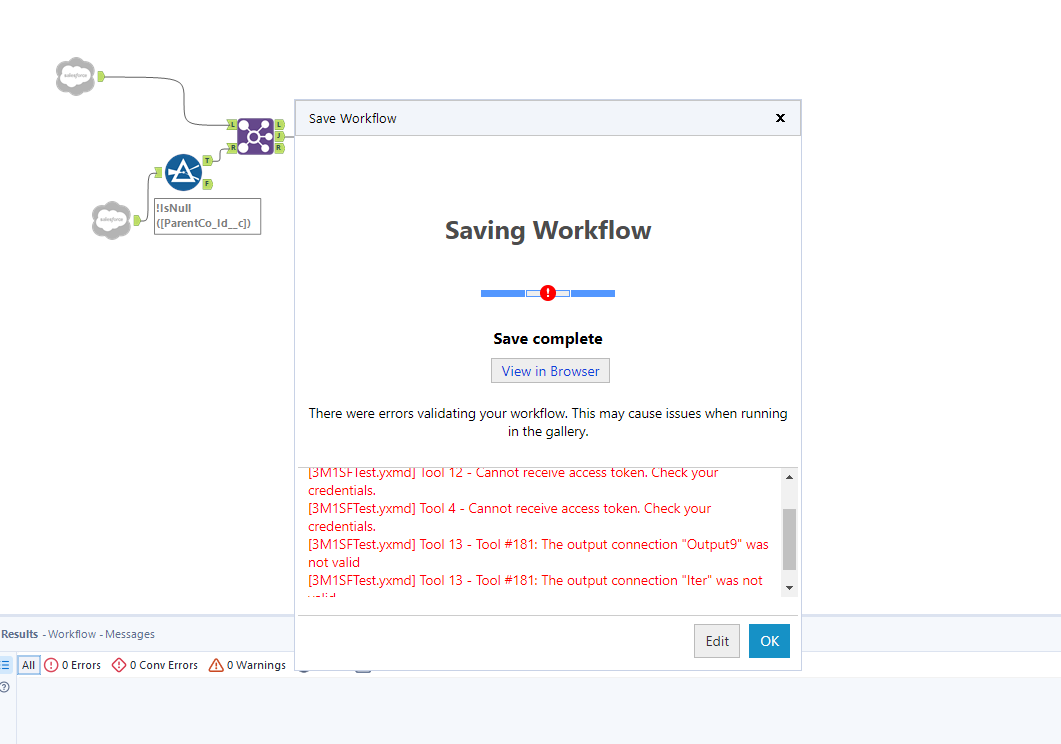Click the Results messages list icon
The width and height of the screenshot is (1061, 744).
(x=5, y=665)
